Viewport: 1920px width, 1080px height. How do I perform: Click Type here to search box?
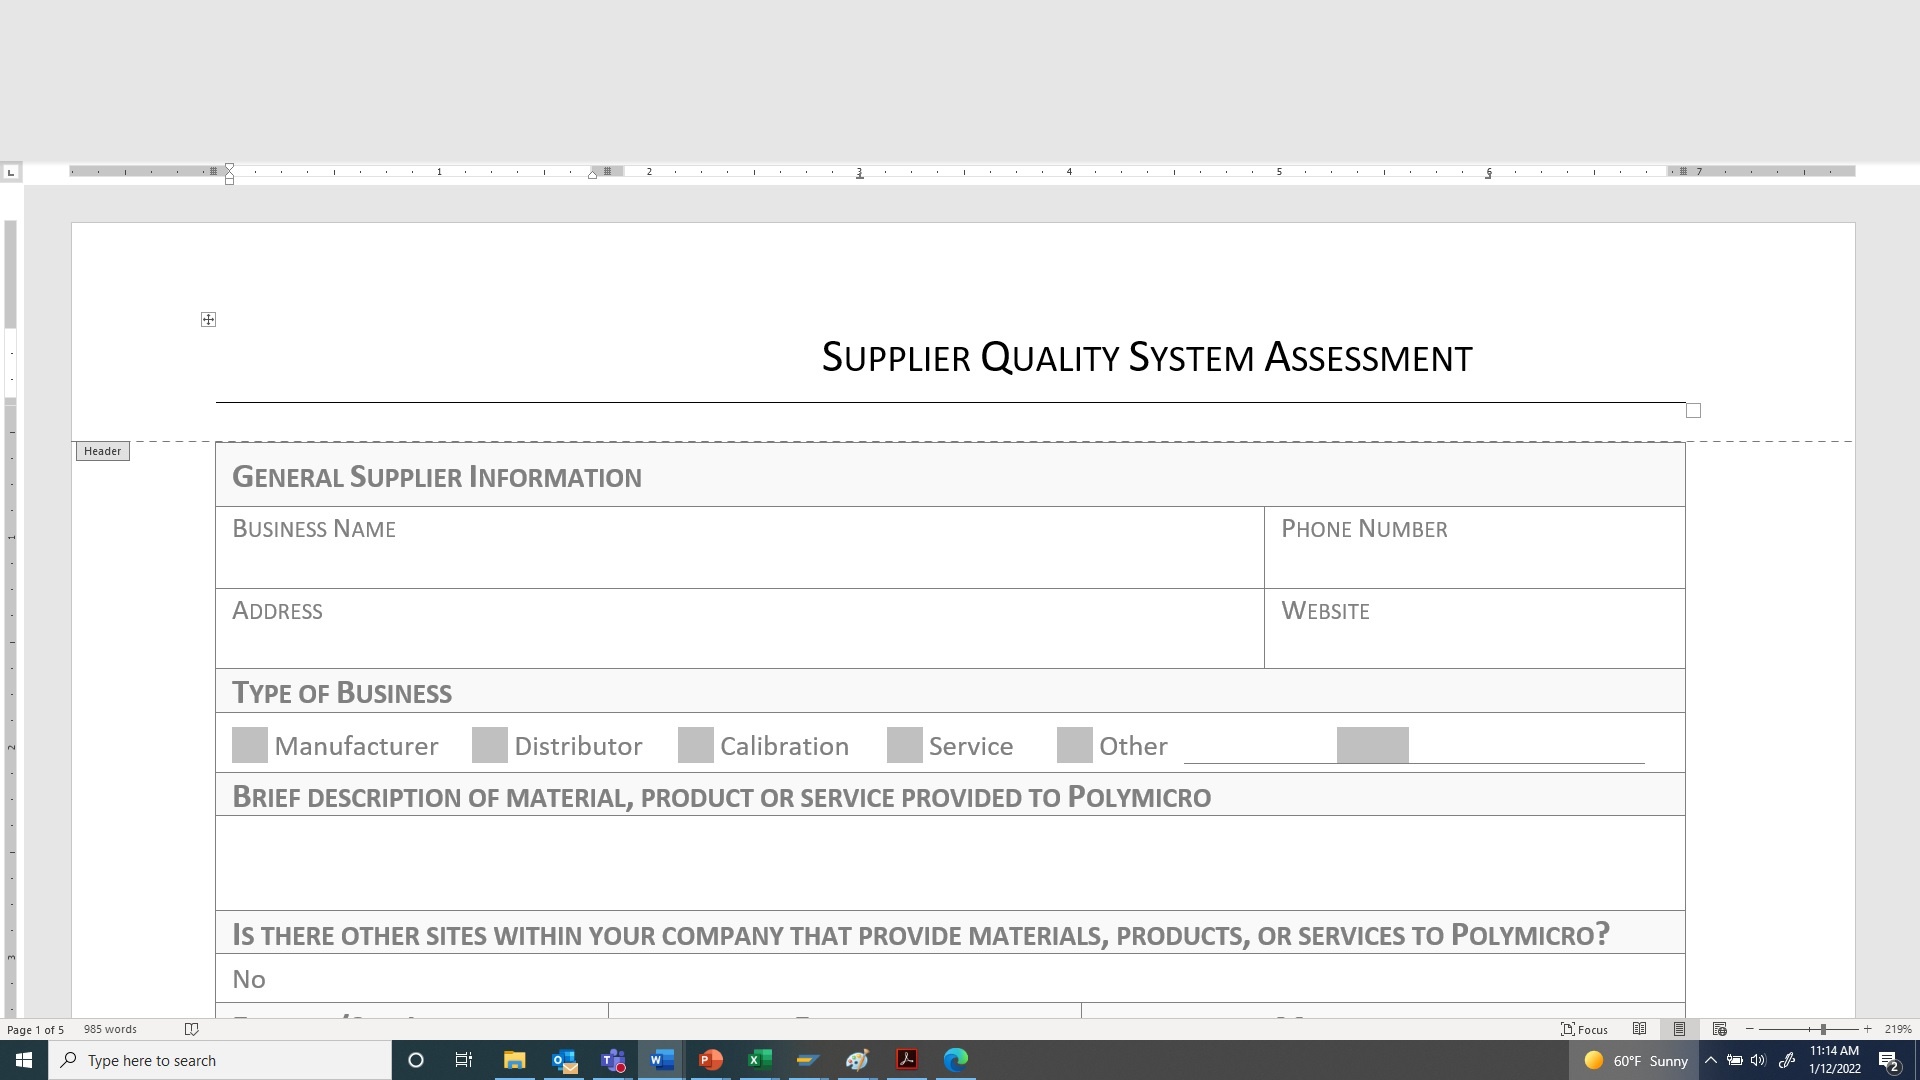pyautogui.click(x=220, y=1060)
